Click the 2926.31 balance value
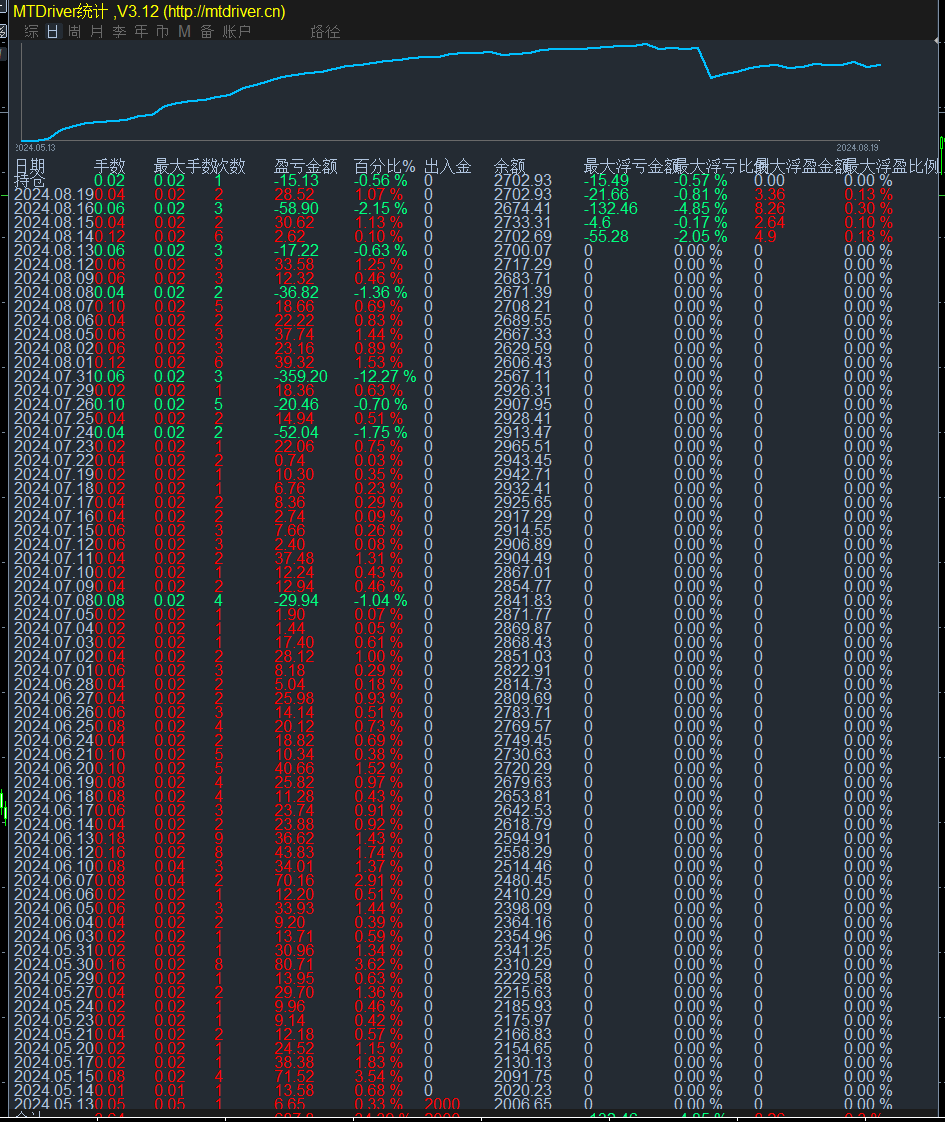This screenshot has height=1122, width=945. (x=523, y=391)
